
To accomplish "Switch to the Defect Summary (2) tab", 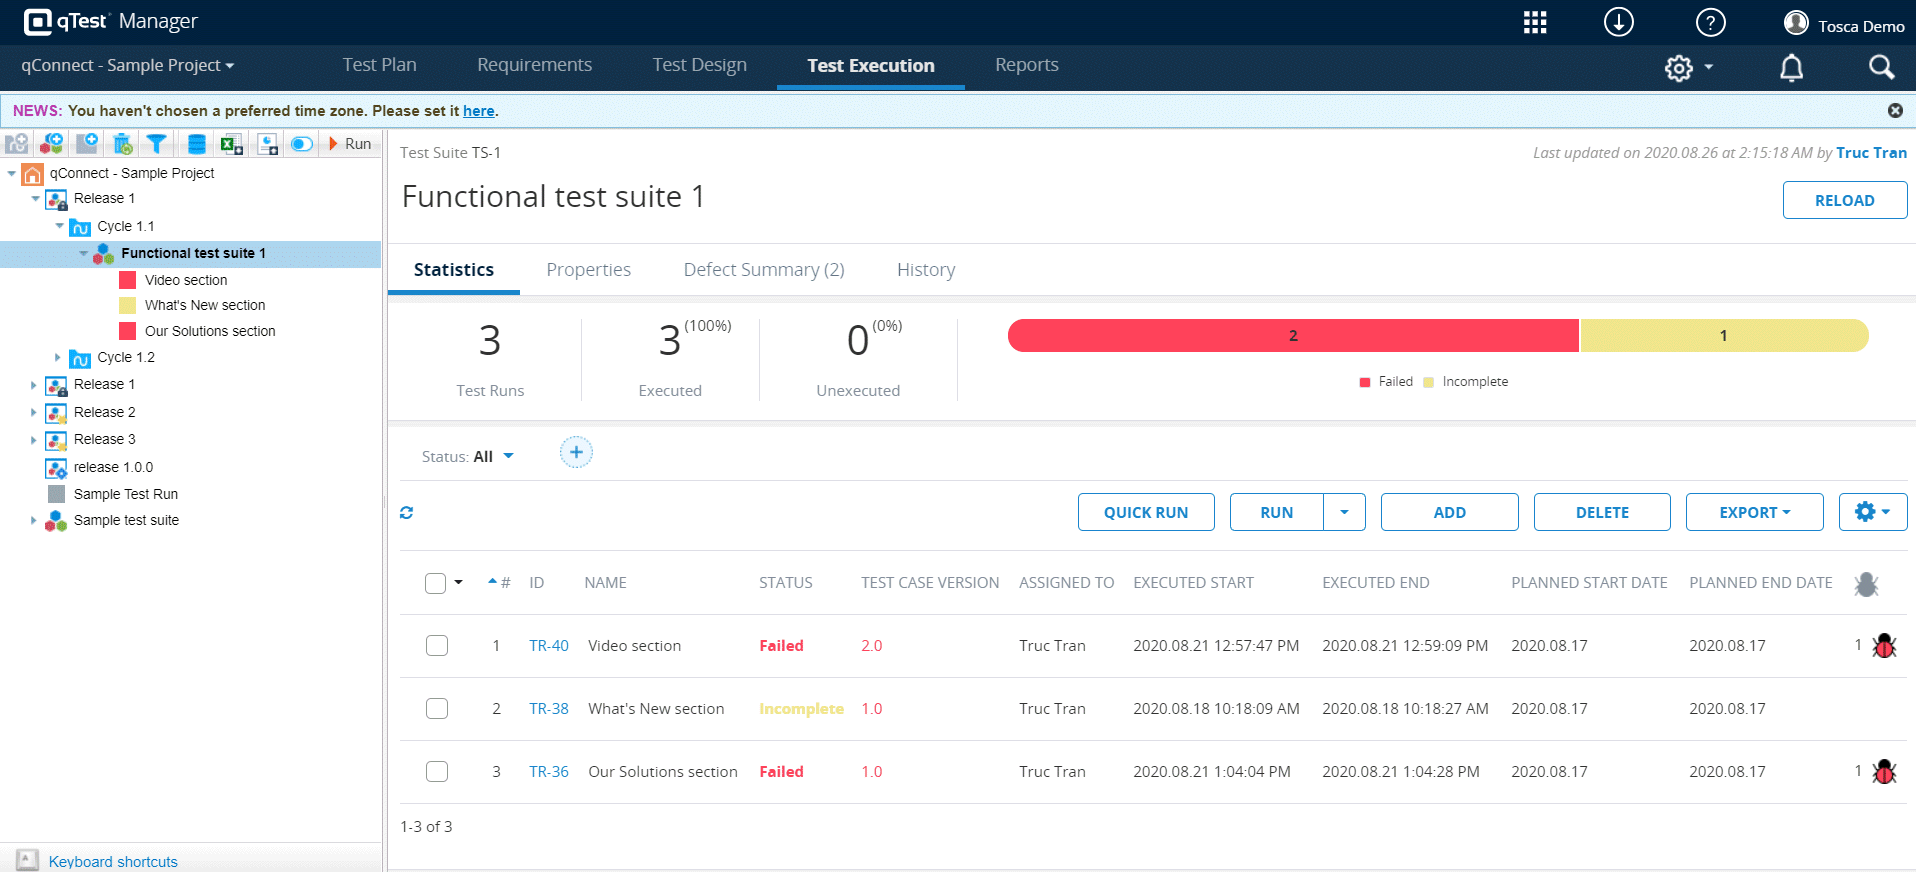I will [x=764, y=270].
